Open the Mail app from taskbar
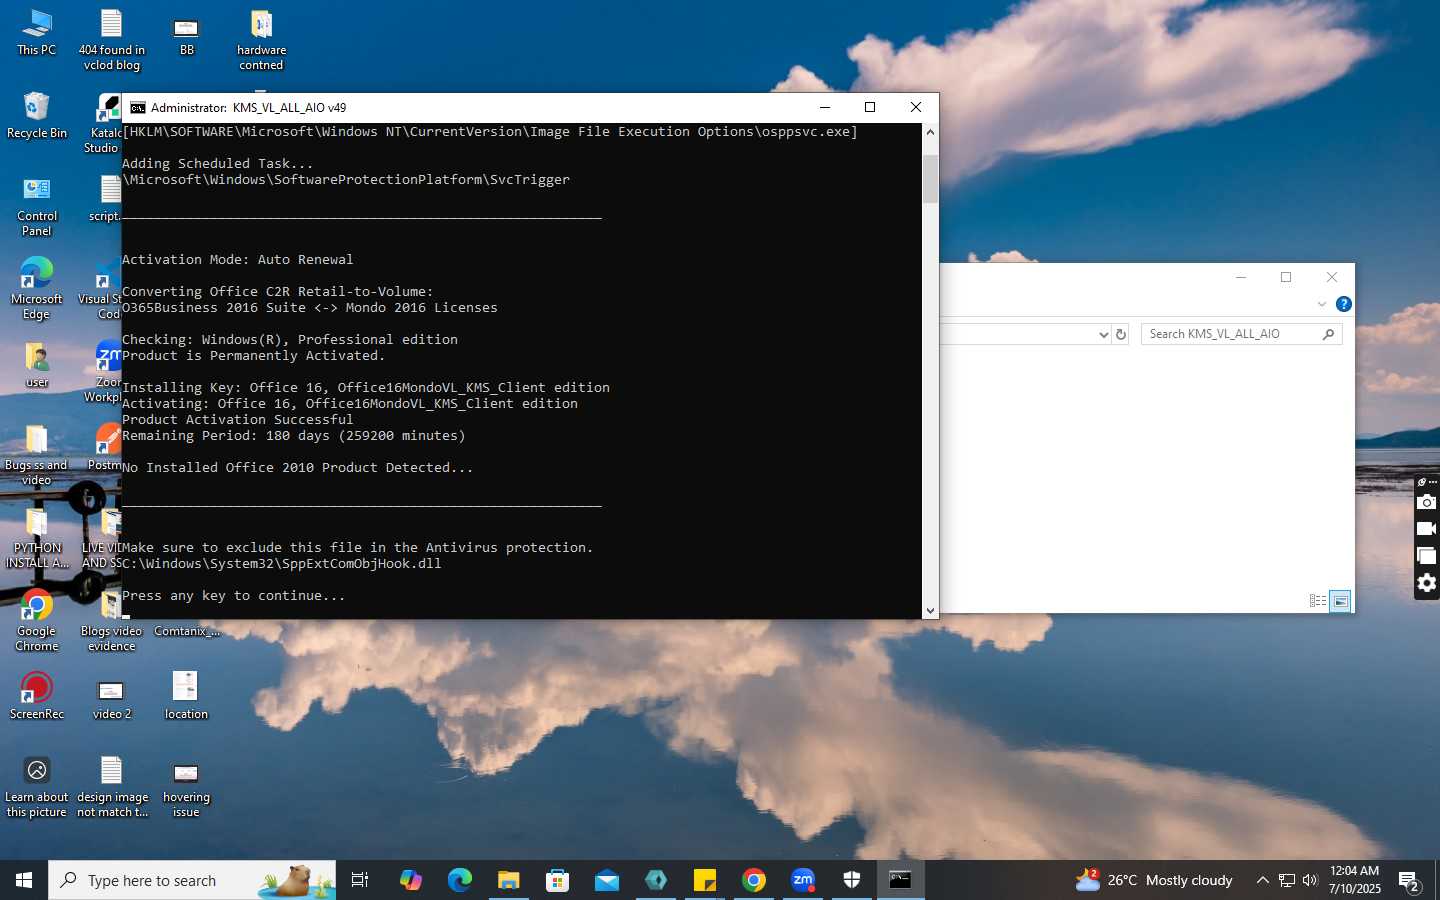1440x900 pixels. click(x=607, y=880)
